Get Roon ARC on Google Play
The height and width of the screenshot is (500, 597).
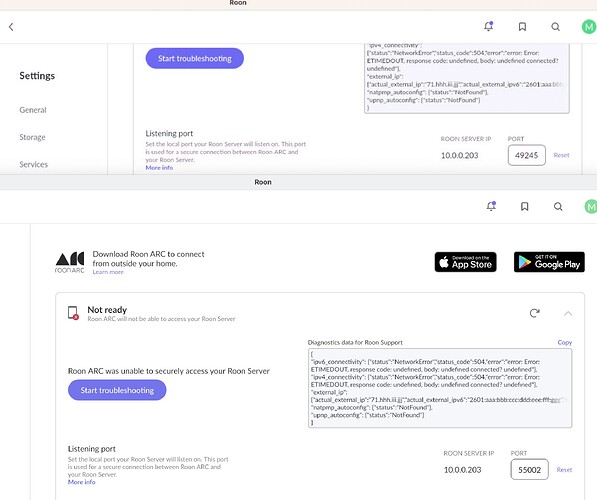[x=549, y=262]
